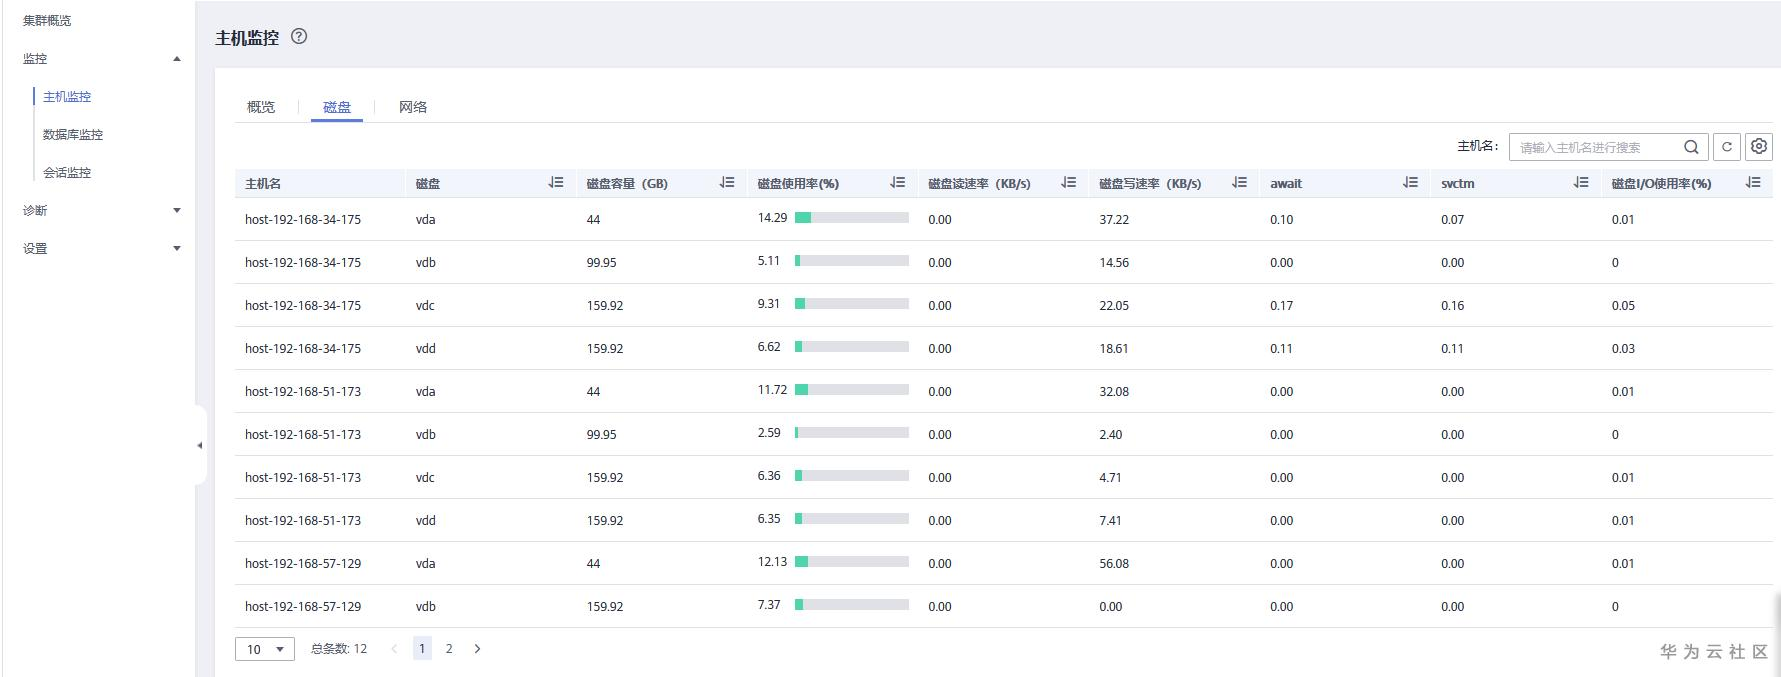Screen dimensions: 1781x677
Task: Focus the 主机名 search input field
Action: (x=1595, y=147)
